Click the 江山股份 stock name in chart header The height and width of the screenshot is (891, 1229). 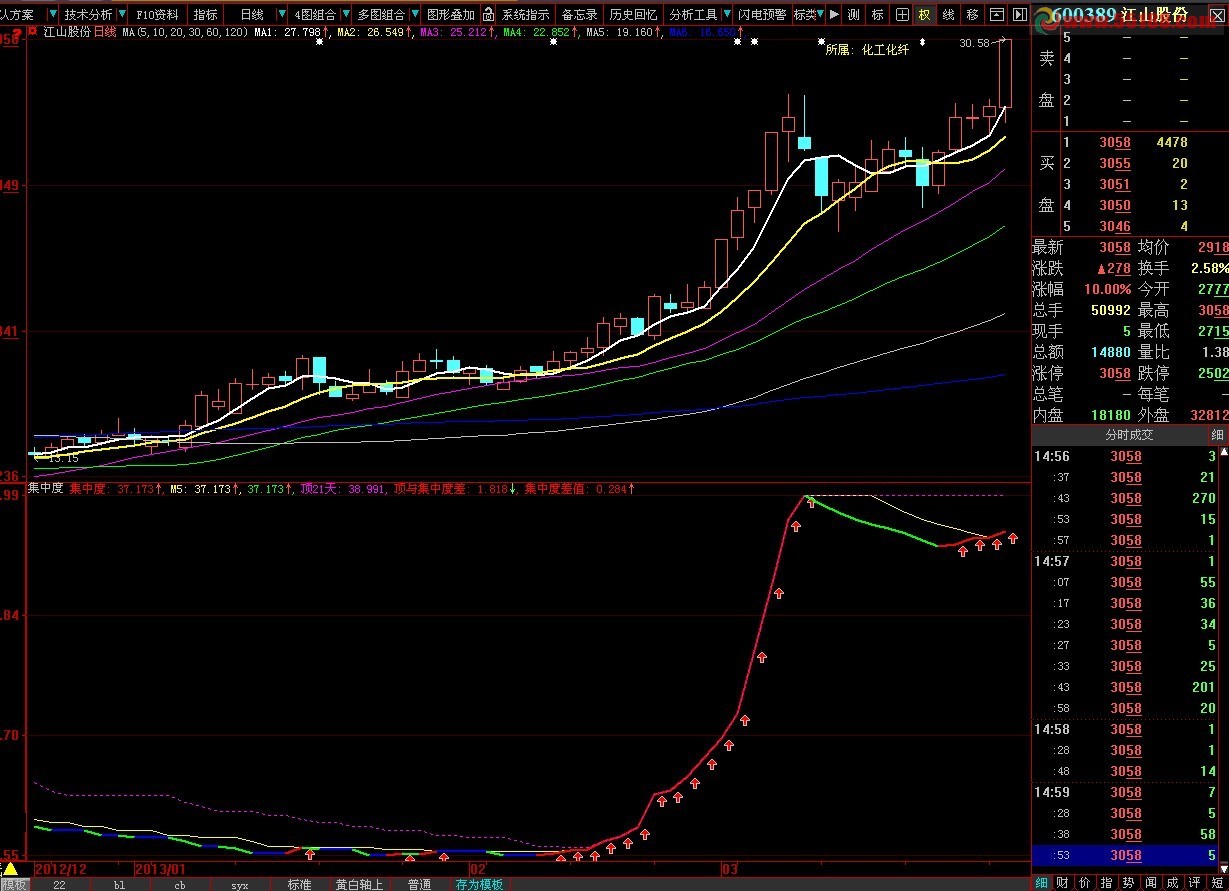(67, 32)
